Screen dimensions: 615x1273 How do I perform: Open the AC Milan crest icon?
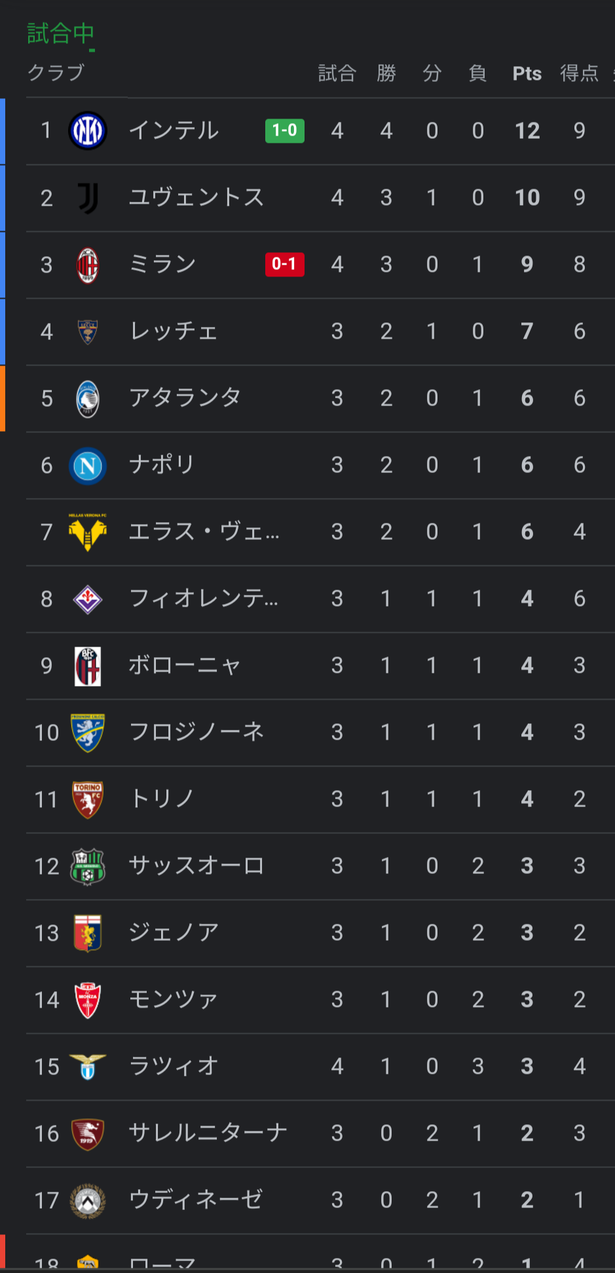pos(87,265)
